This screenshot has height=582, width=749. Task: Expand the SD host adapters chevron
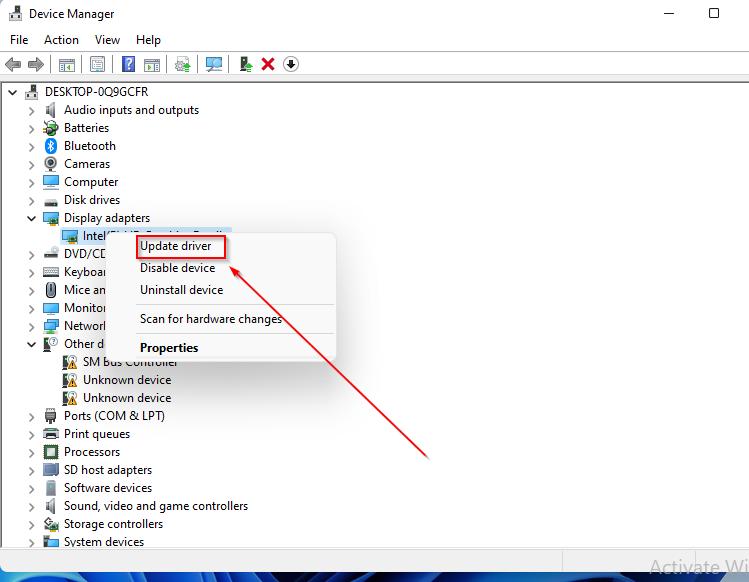coord(32,471)
